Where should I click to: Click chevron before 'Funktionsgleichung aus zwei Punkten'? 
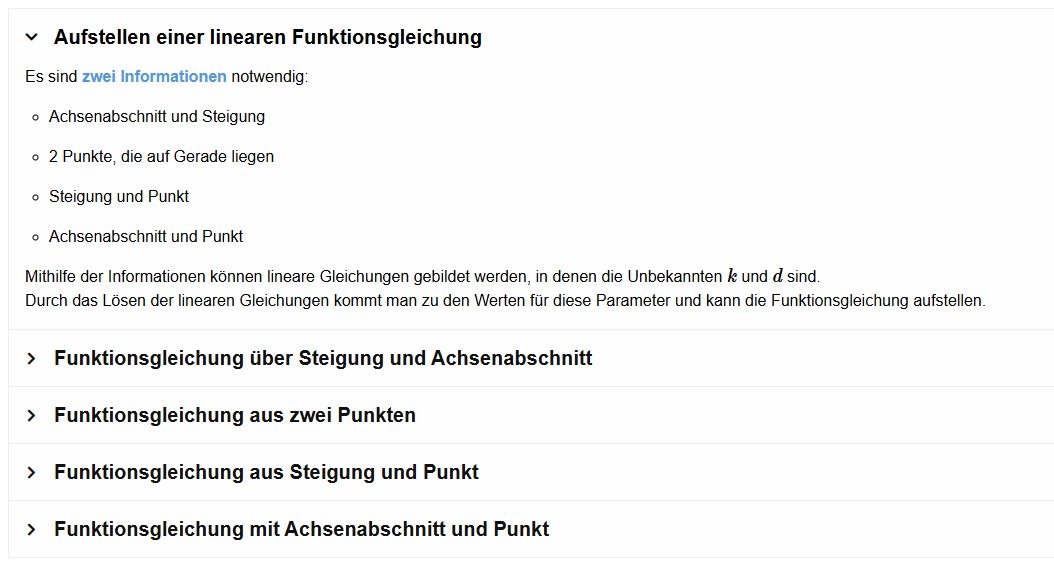pyautogui.click(x=32, y=415)
